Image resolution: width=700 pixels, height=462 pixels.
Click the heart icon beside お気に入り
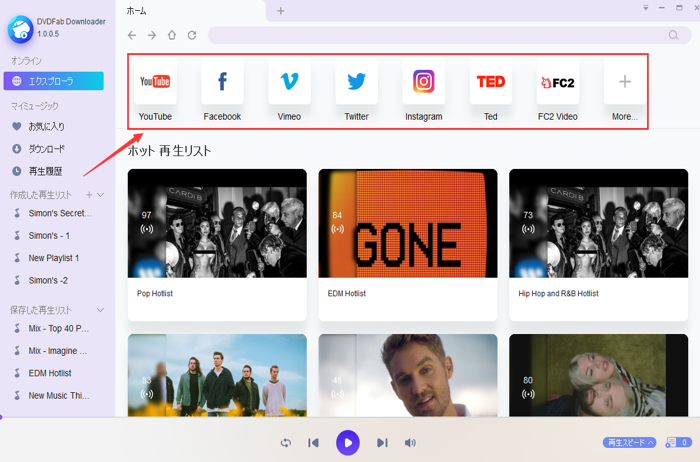pyautogui.click(x=17, y=126)
